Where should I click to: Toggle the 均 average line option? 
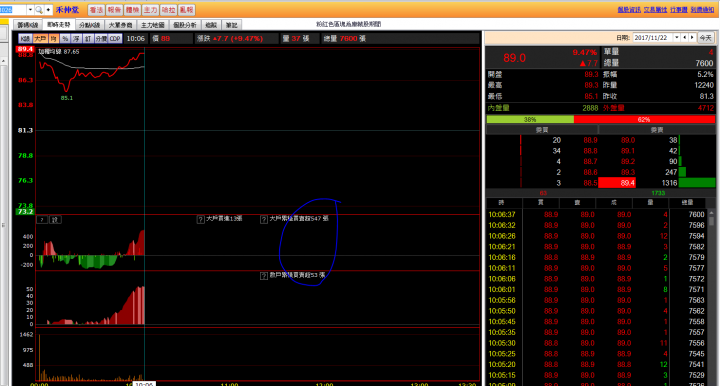click(54, 39)
